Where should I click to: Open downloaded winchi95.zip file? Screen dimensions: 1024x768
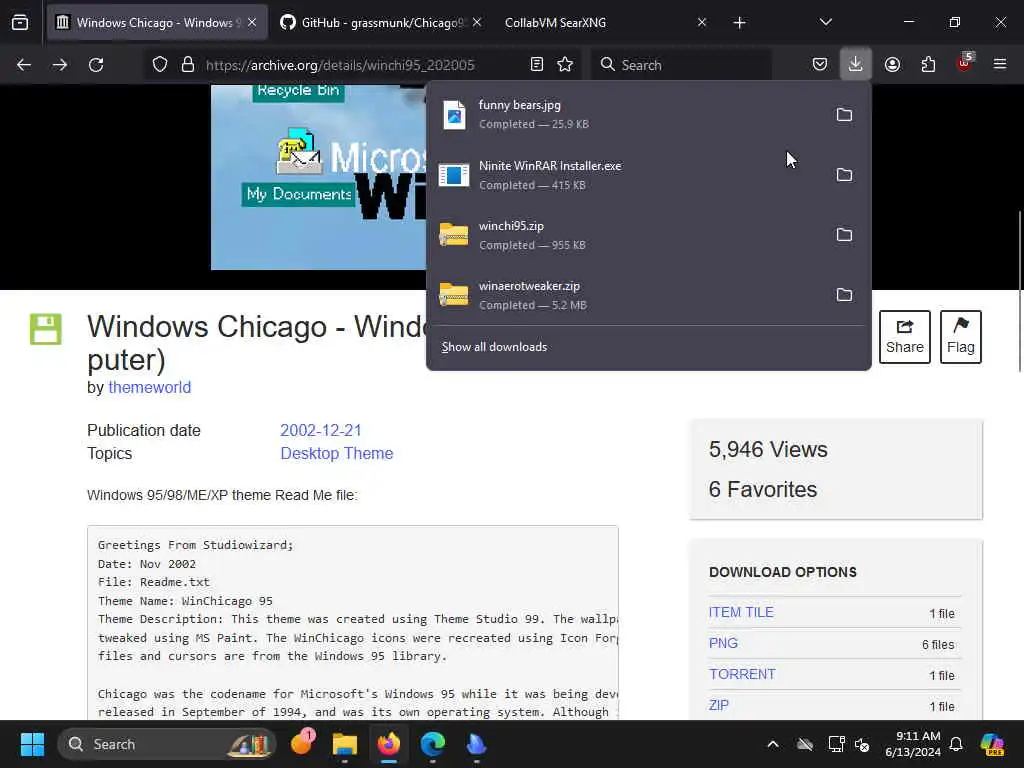[x=627, y=235]
